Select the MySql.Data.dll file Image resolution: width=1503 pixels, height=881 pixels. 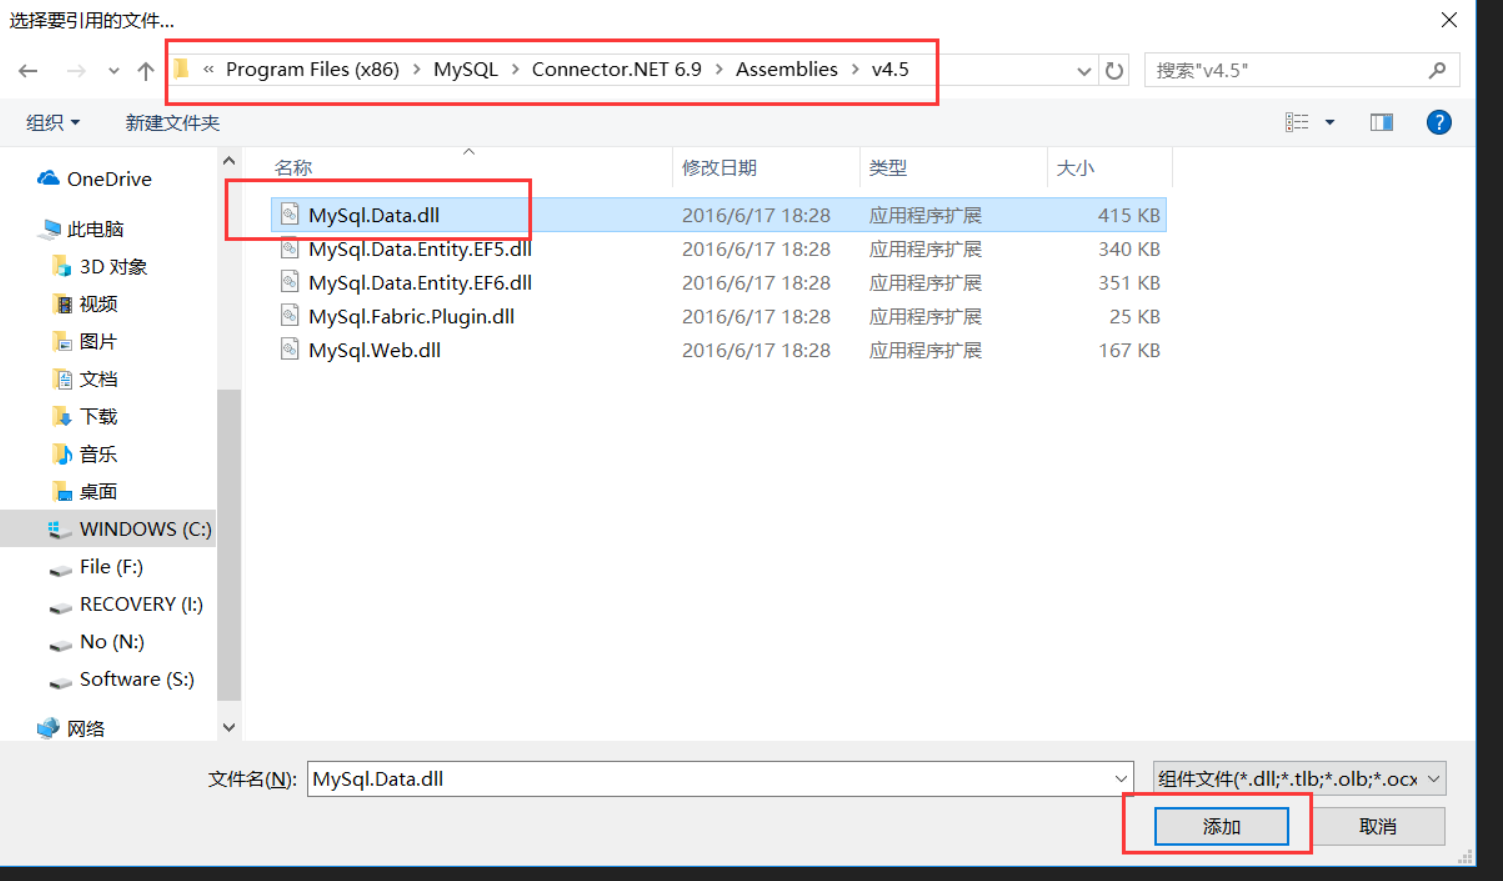click(718, 215)
